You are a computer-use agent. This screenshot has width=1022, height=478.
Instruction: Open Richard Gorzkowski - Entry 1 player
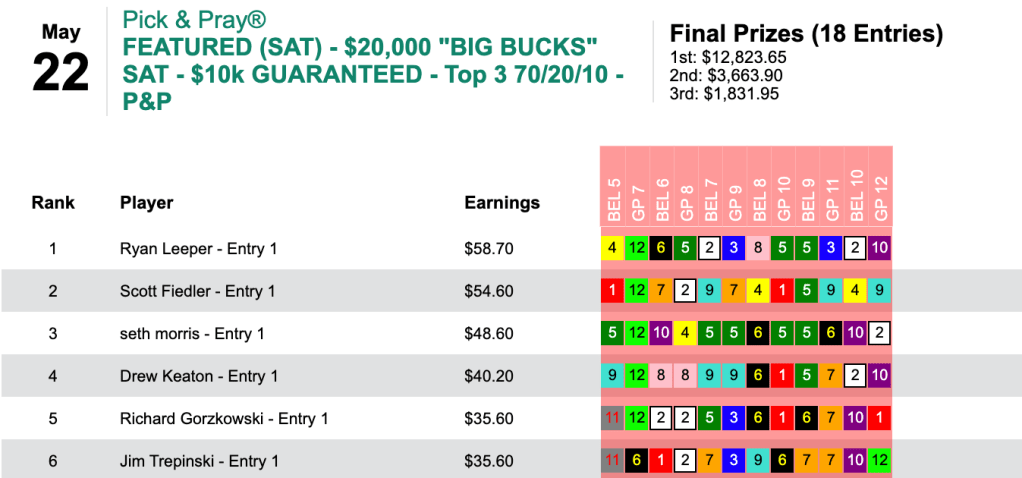[x=224, y=419]
